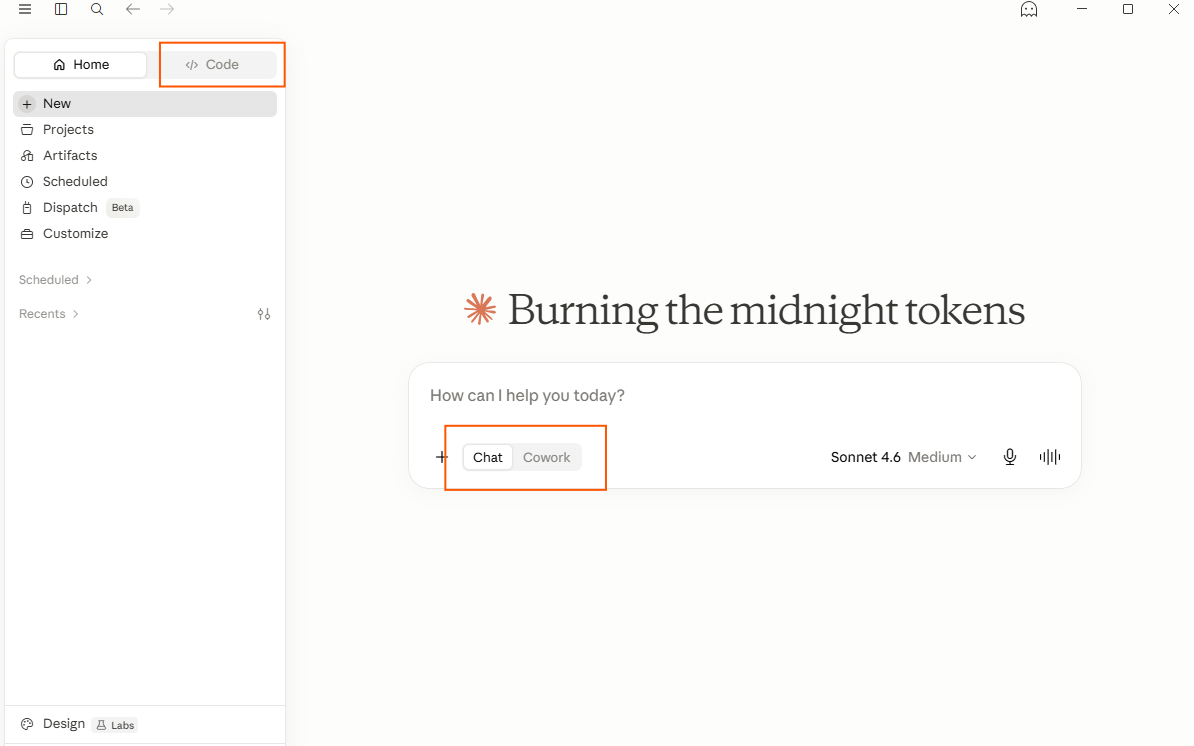Go back with the left arrow

[x=132, y=9]
